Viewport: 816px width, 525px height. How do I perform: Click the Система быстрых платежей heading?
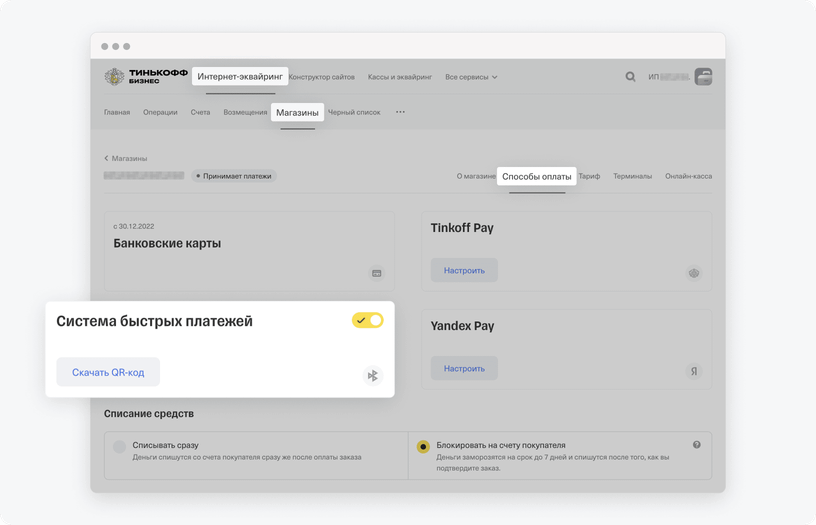(155, 321)
